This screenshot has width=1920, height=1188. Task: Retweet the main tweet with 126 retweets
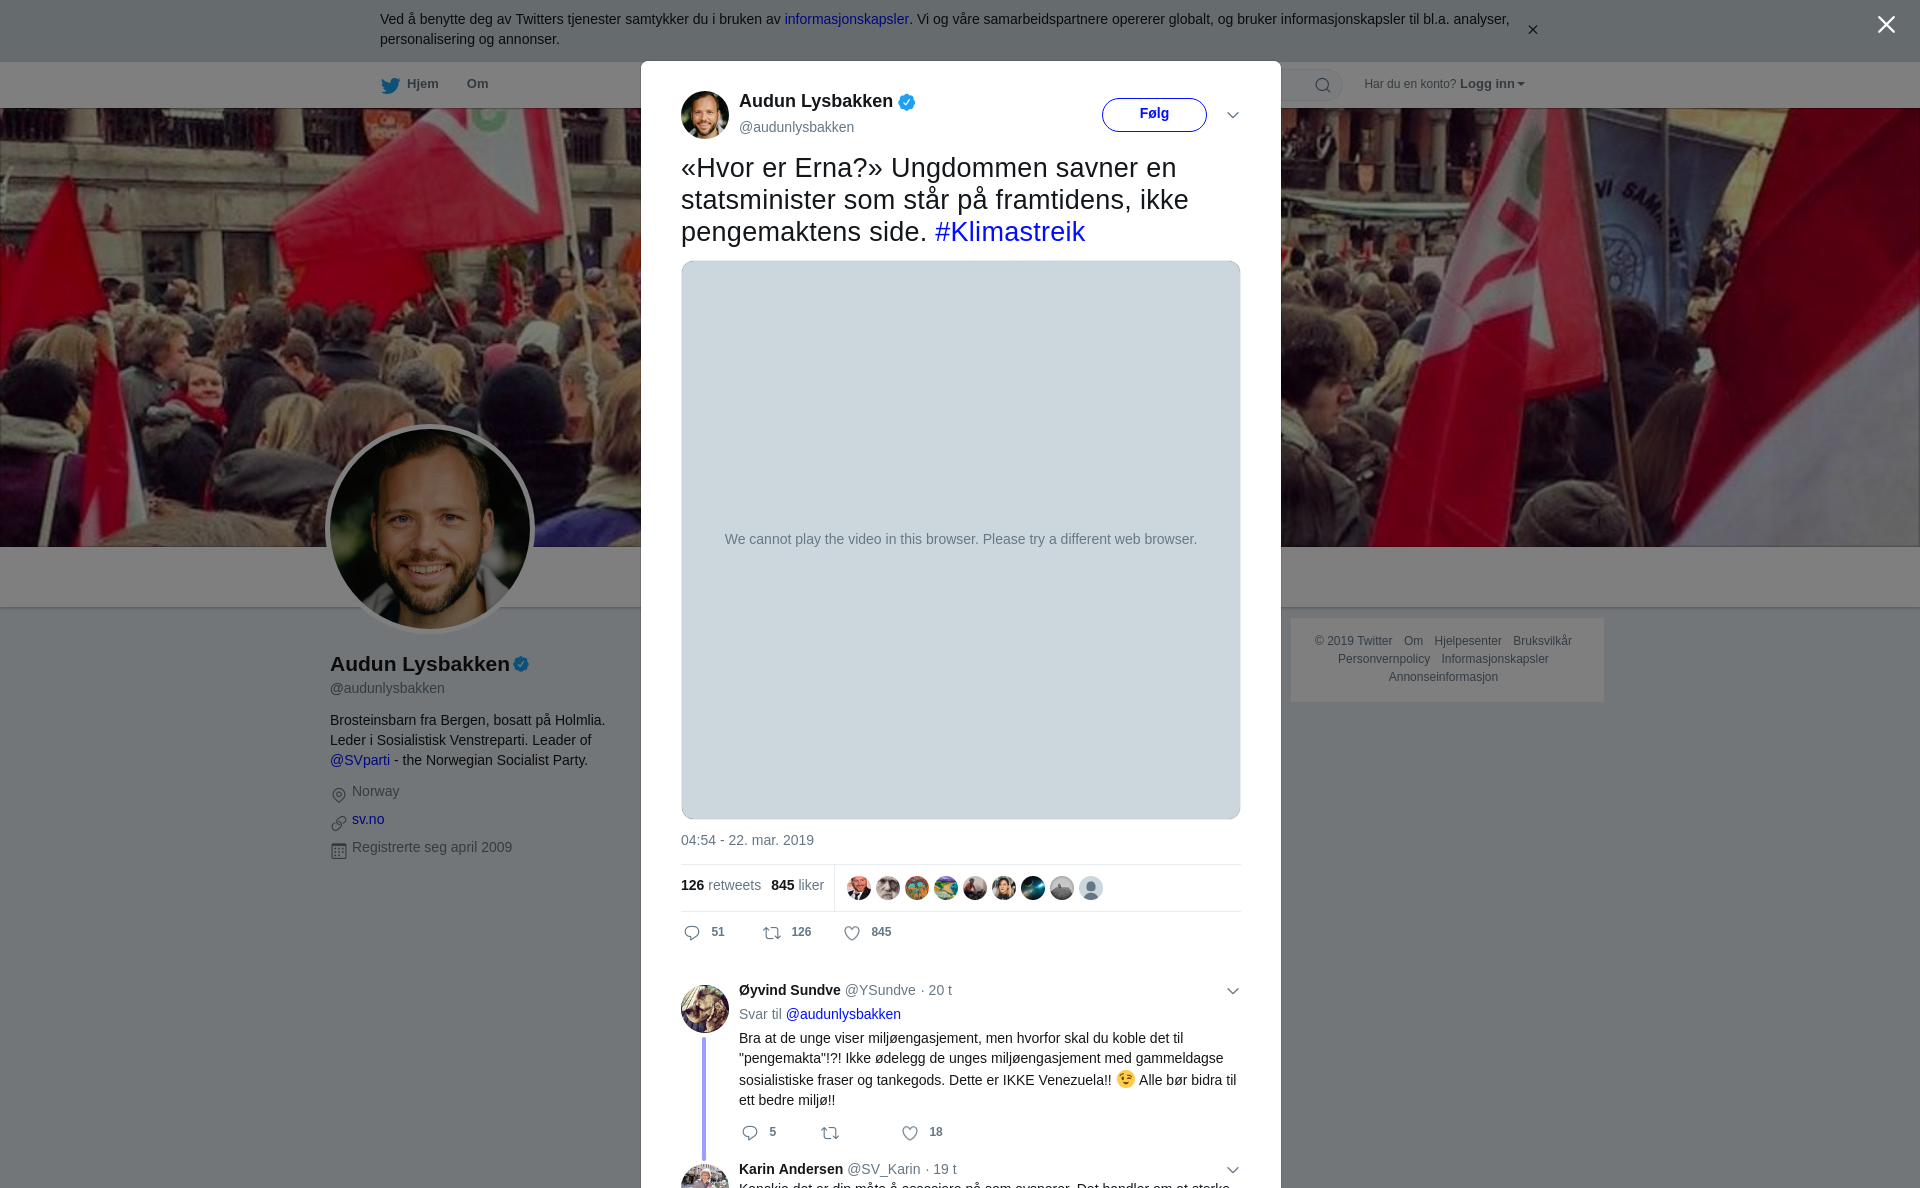[x=772, y=933]
